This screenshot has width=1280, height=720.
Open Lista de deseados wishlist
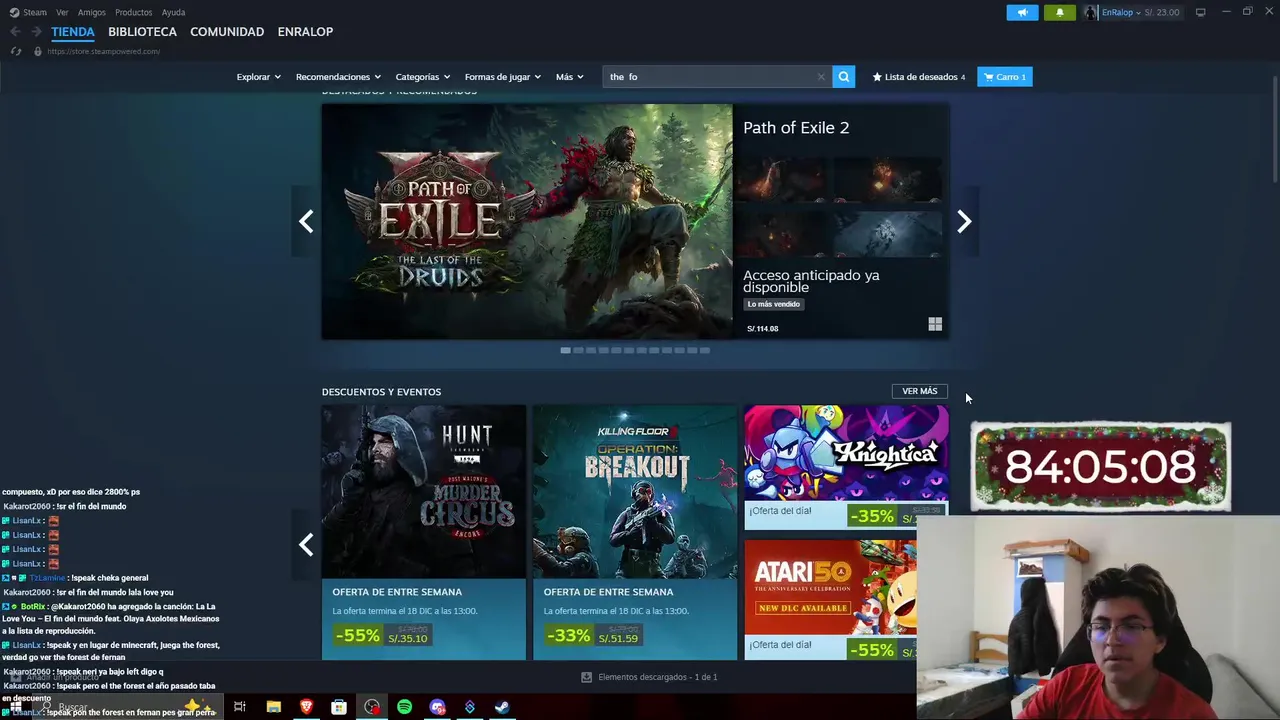coord(919,77)
